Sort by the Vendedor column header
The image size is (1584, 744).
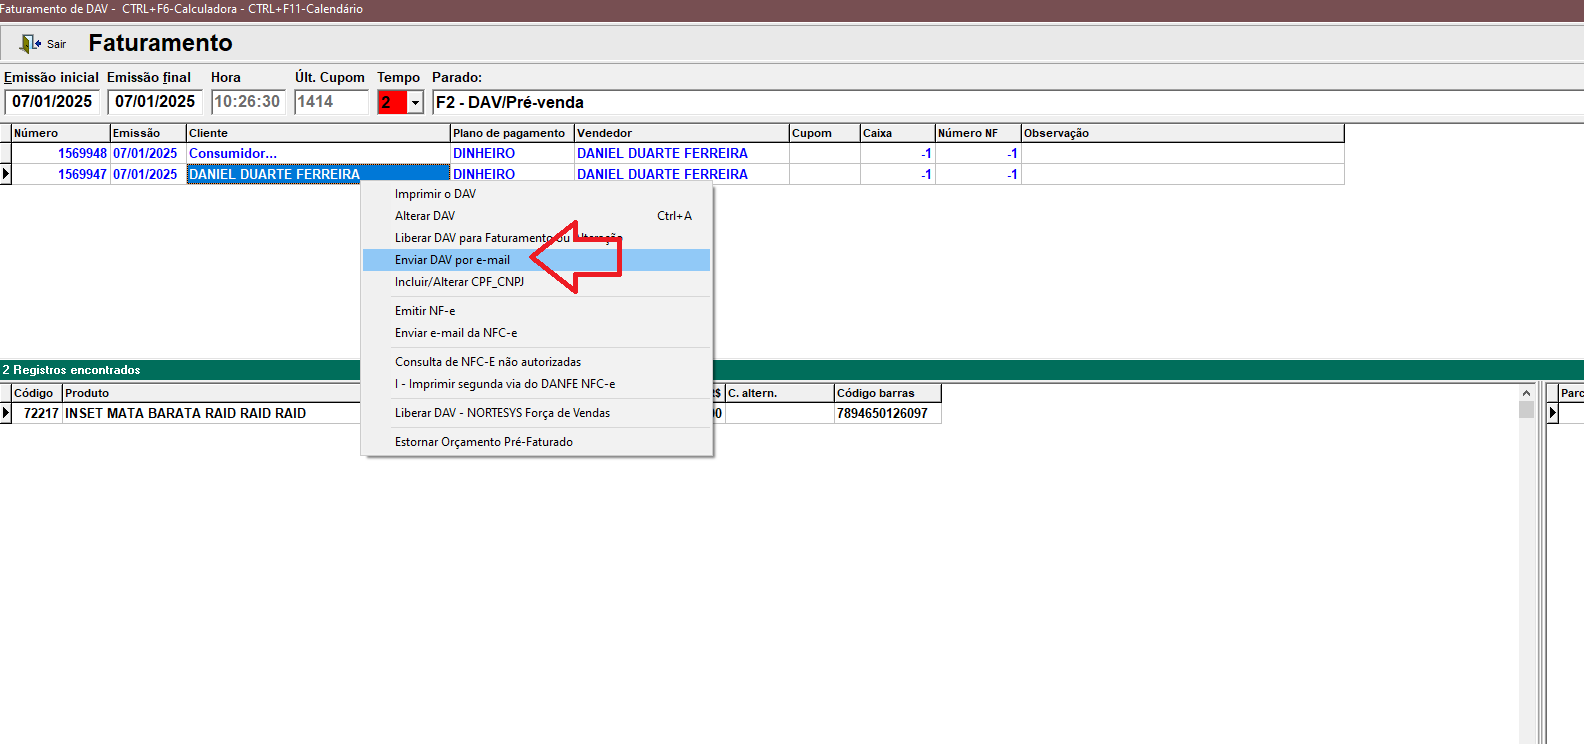point(681,133)
